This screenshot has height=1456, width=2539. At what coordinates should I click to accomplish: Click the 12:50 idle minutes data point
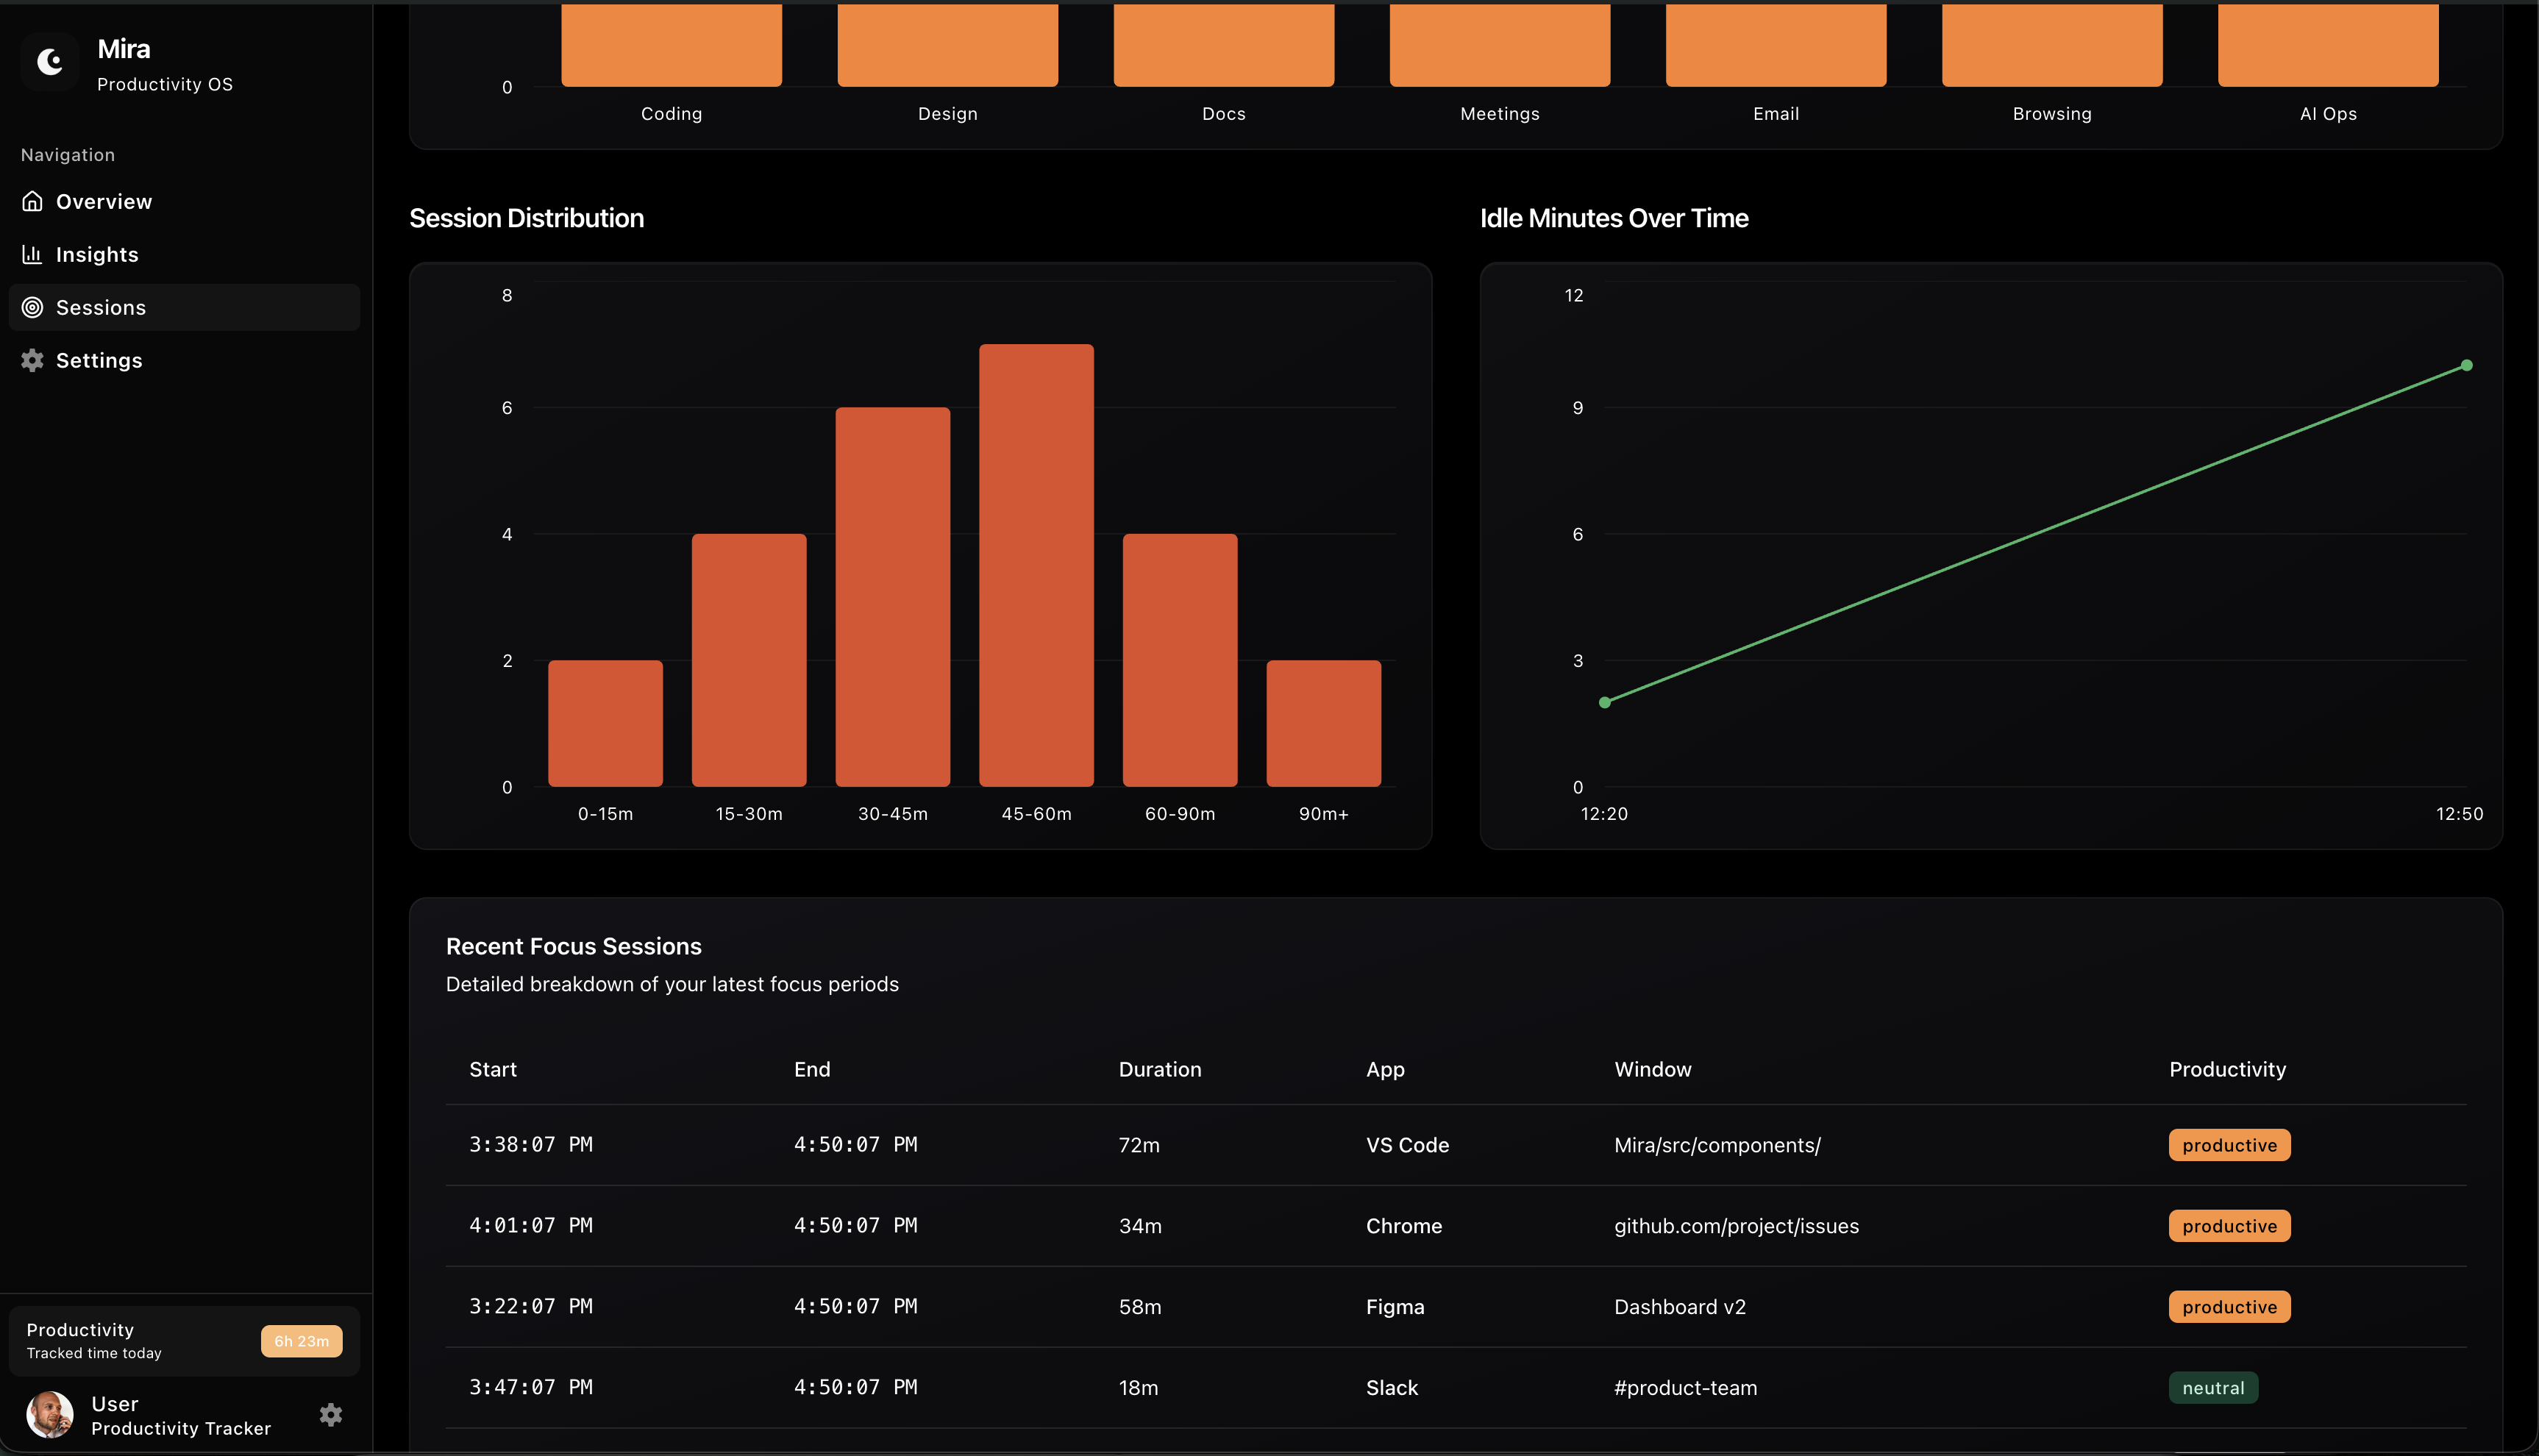point(2466,365)
